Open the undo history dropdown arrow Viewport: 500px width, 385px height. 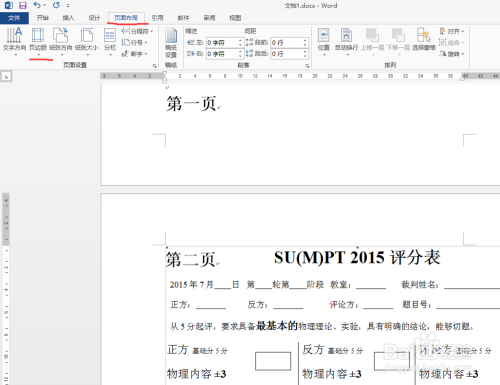pos(44,5)
